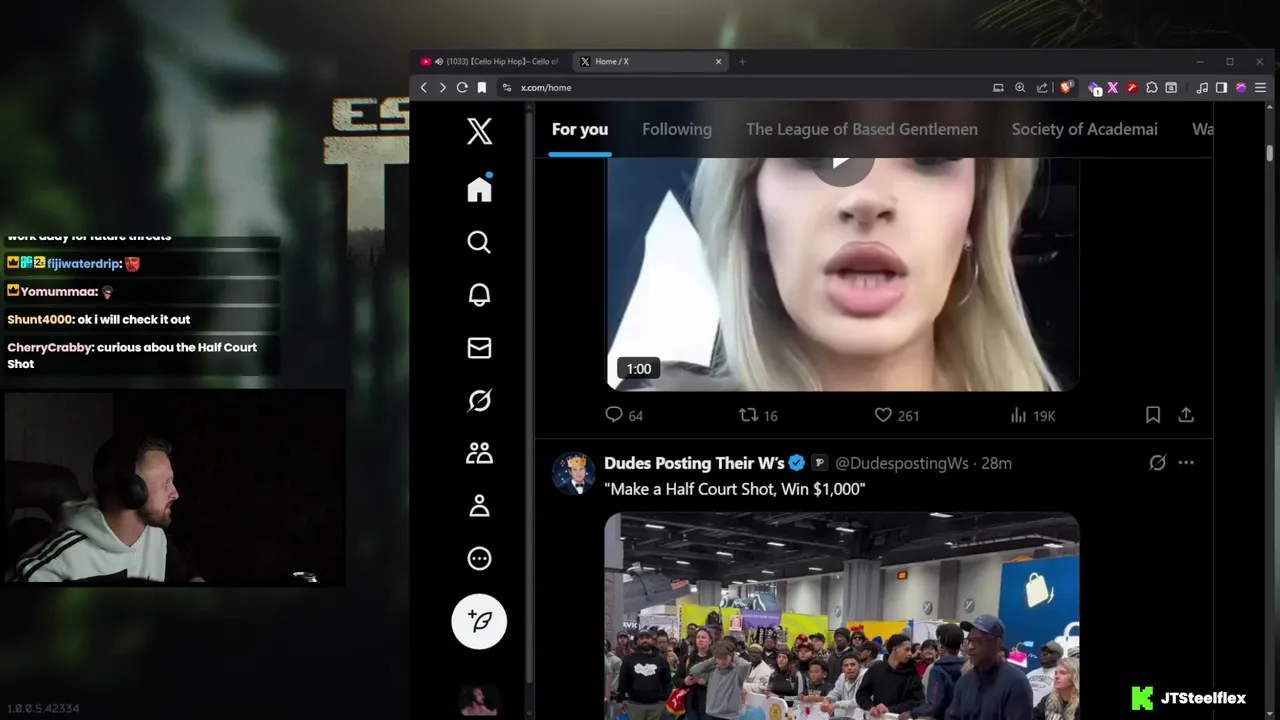Open Brave Shields lion icon
Screen dimensions: 1280x720
[1065, 88]
